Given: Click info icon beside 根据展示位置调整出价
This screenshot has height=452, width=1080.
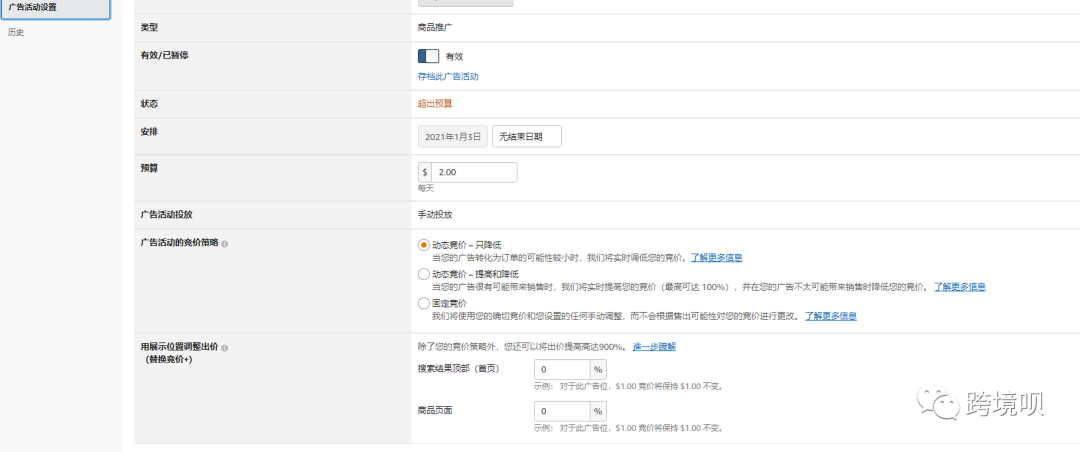Looking at the screenshot, I should (x=224, y=348).
